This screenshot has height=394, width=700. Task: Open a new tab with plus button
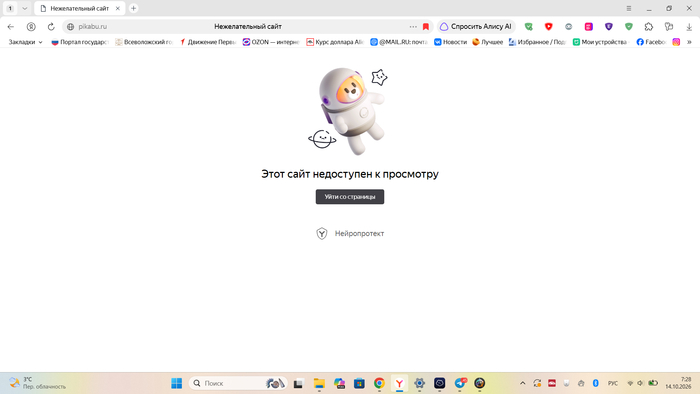click(133, 8)
